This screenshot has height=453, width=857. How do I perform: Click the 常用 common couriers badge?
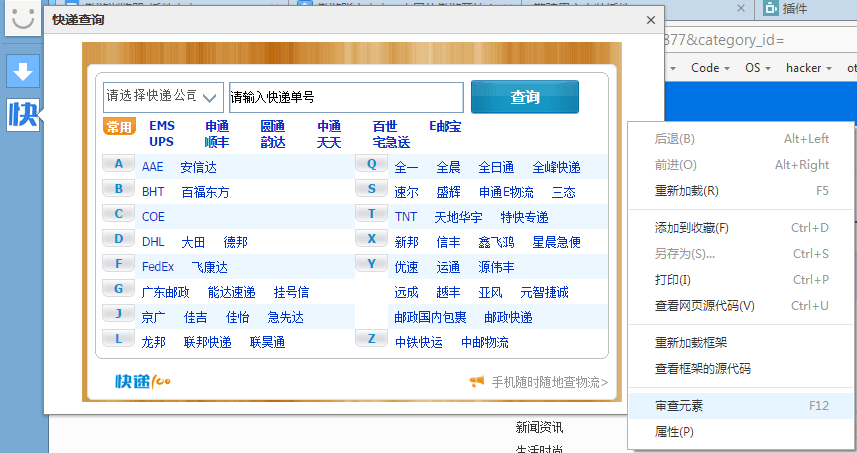pyautogui.click(x=119, y=127)
